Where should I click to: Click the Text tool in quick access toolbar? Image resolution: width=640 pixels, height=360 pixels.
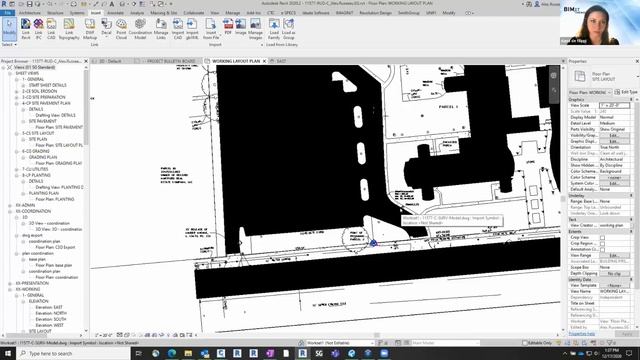[112, 4]
